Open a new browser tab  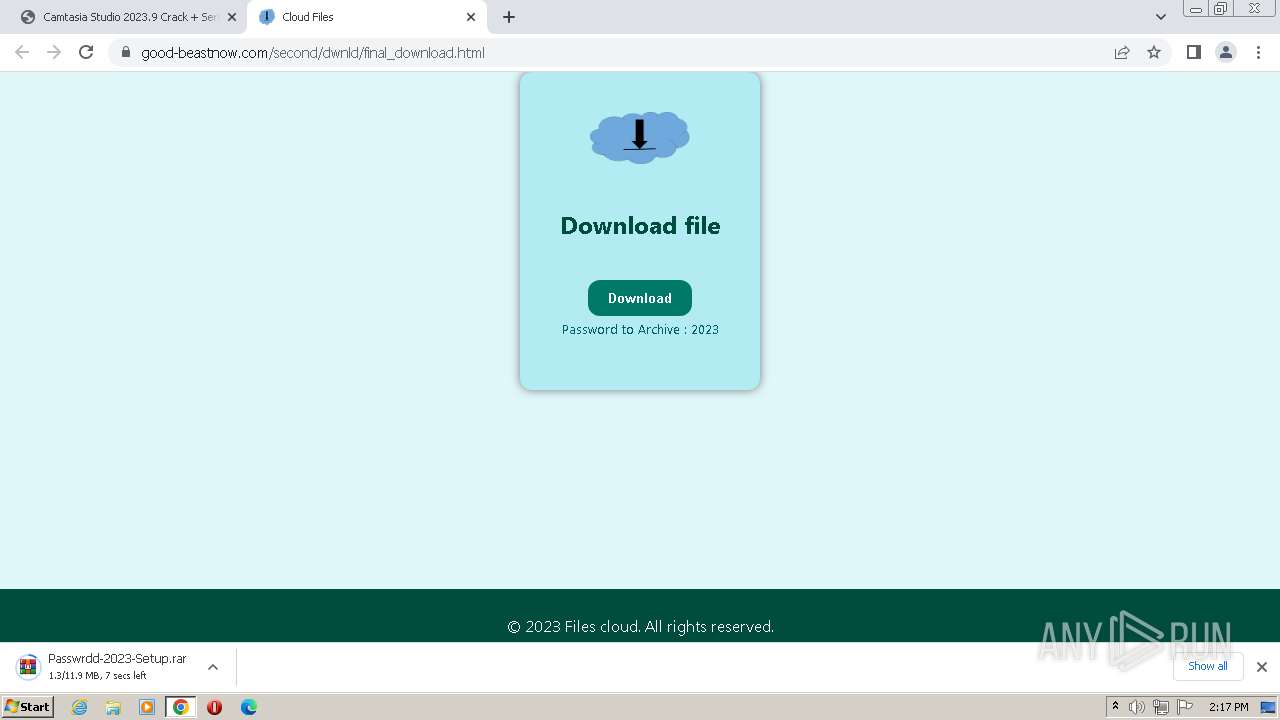coord(509,17)
